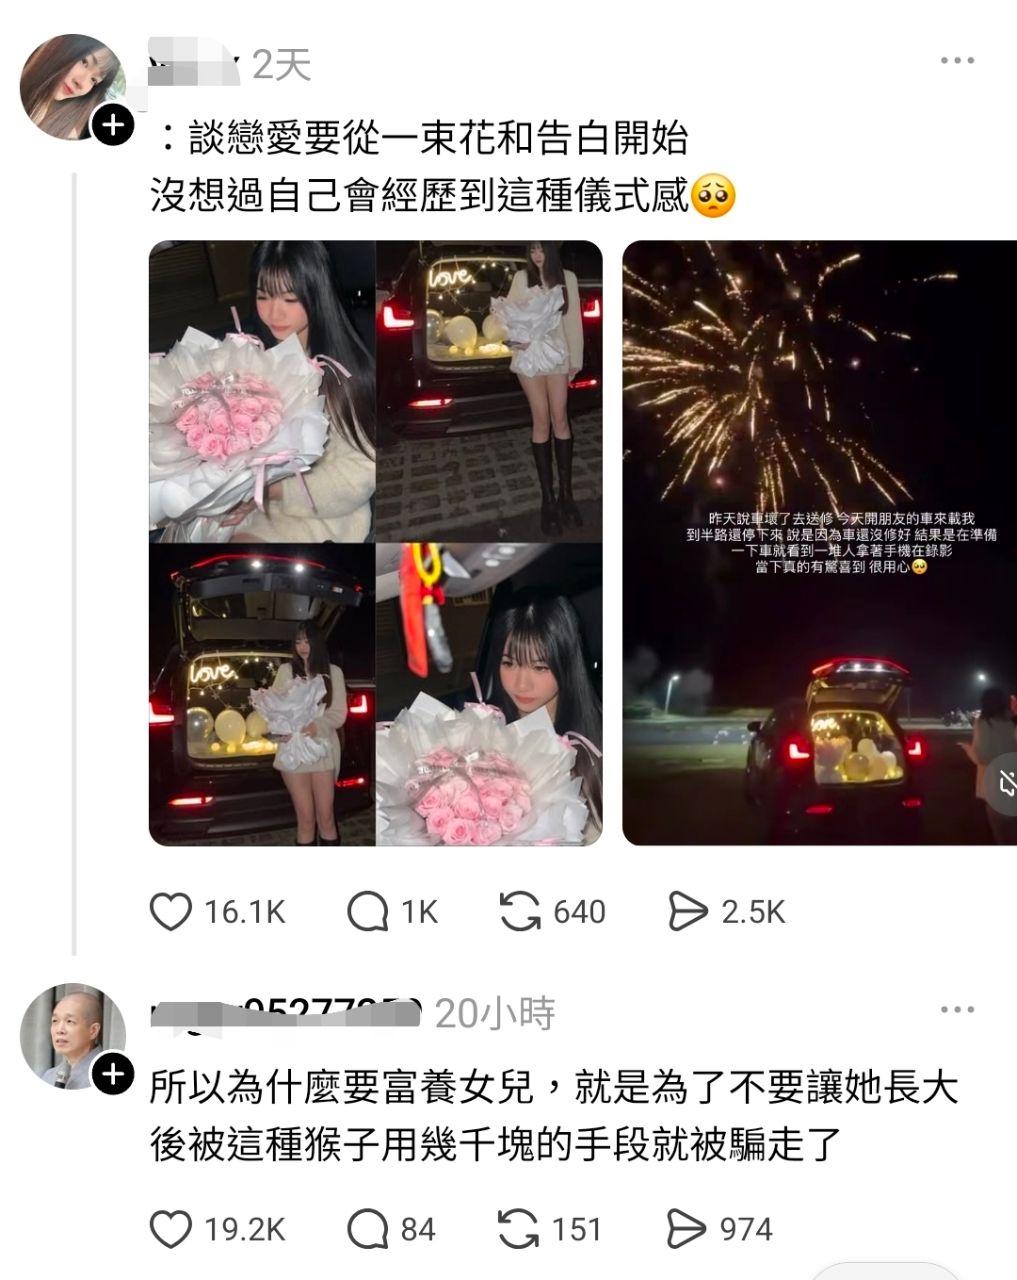Screen dimensions: 1017x1280
Task: Open the fireworks video thumbnail
Action: 819,543
